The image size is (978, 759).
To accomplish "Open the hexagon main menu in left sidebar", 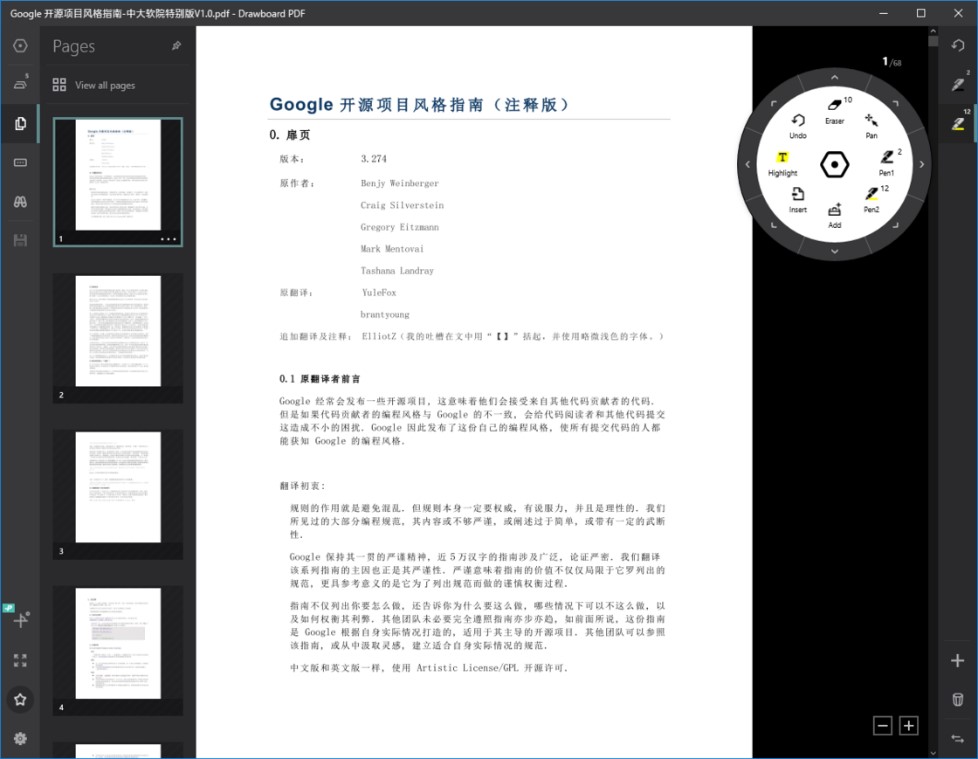I will click(x=20, y=46).
